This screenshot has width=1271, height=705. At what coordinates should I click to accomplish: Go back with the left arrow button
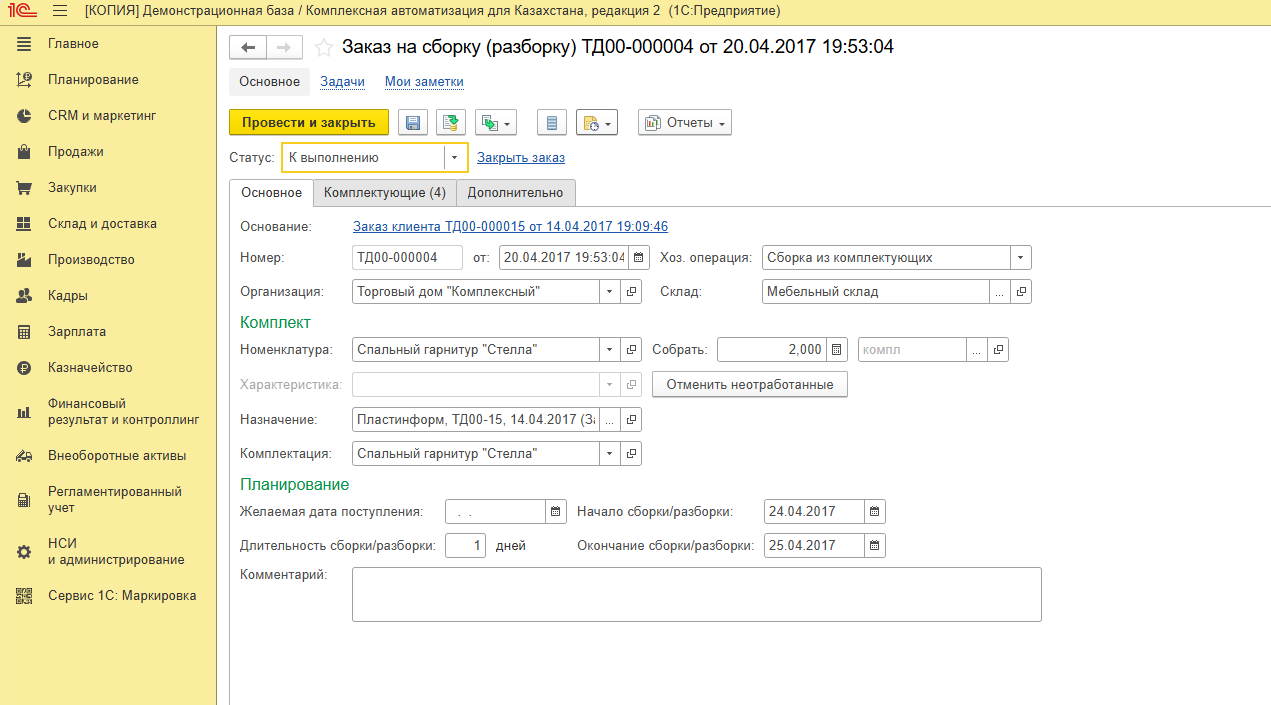click(248, 47)
